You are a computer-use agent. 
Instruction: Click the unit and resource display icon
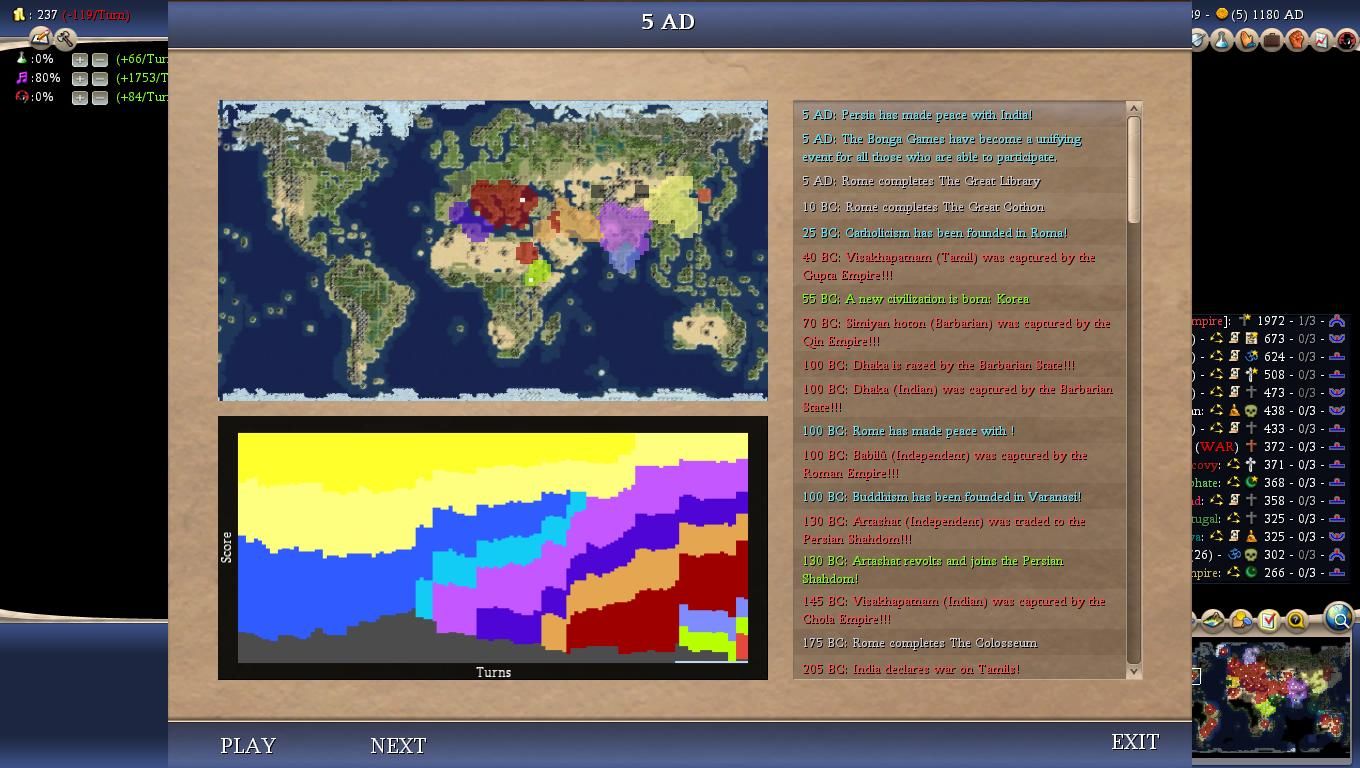[x=1241, y=620]
